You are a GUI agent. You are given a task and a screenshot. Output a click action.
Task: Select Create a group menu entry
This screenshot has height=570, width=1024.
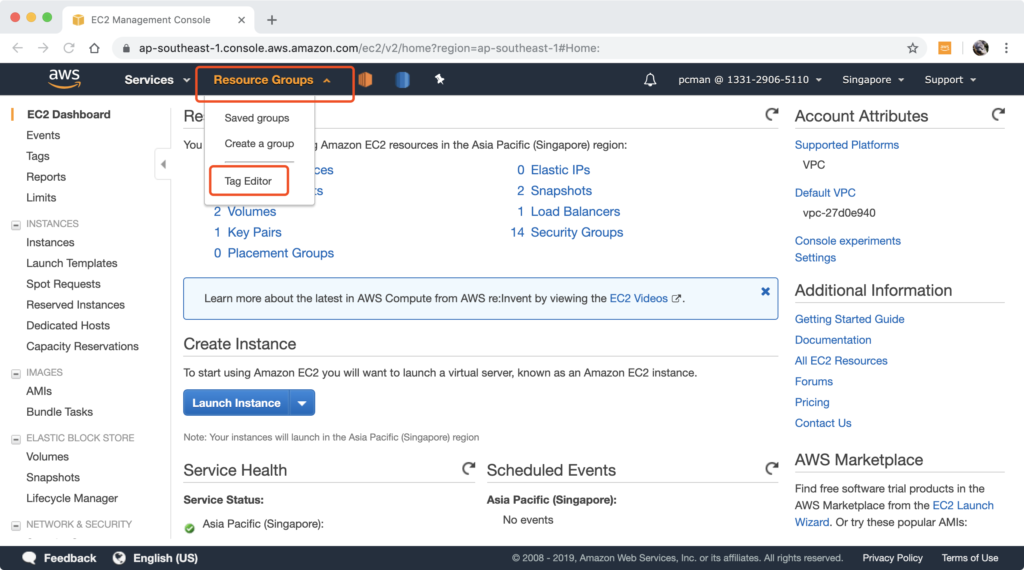[259, 144]
